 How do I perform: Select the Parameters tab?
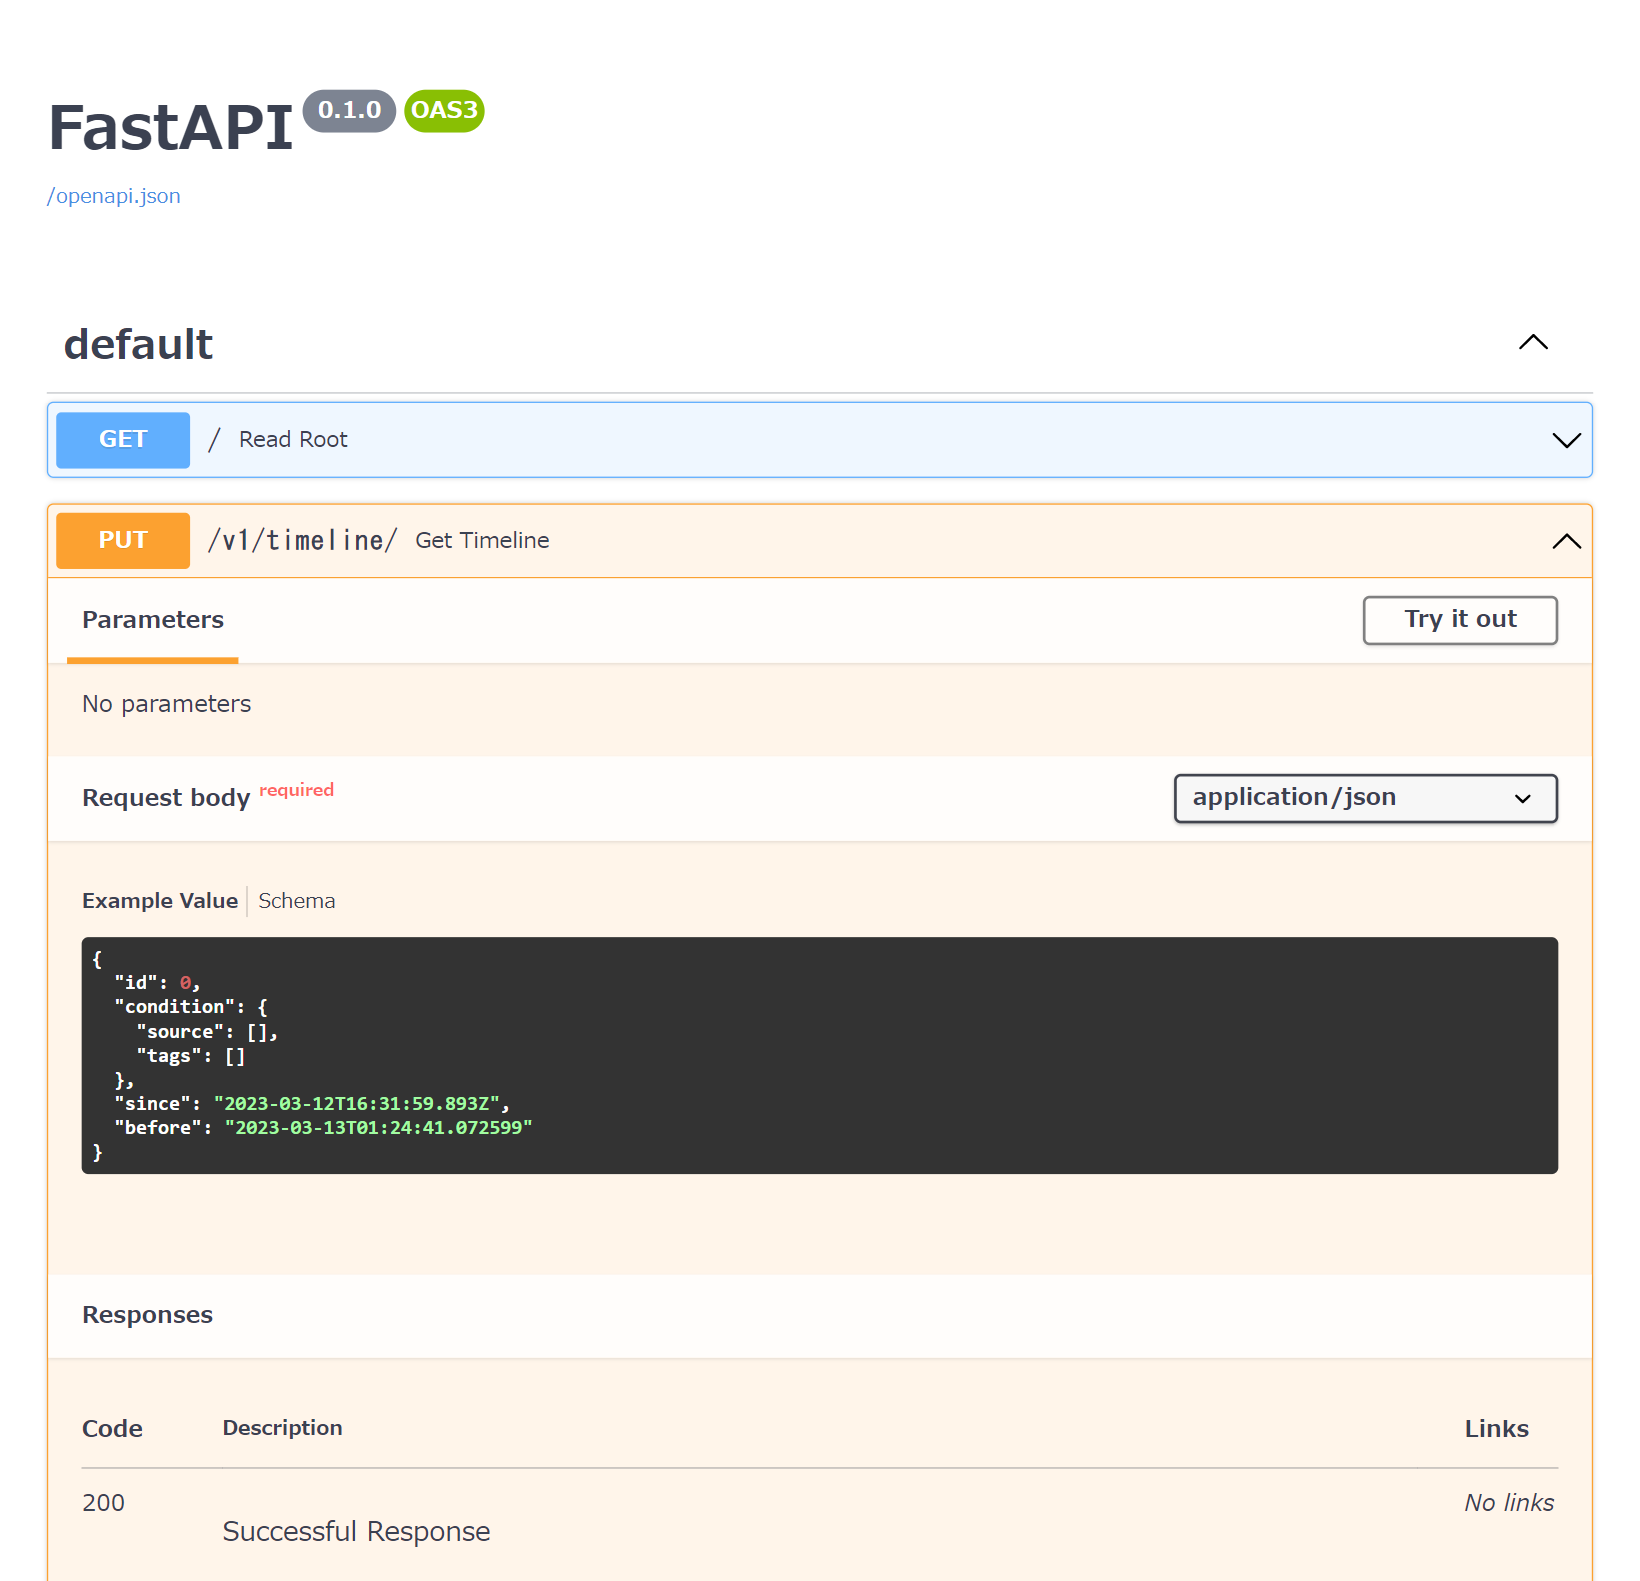pyautogui.click(x=153, y=620)
